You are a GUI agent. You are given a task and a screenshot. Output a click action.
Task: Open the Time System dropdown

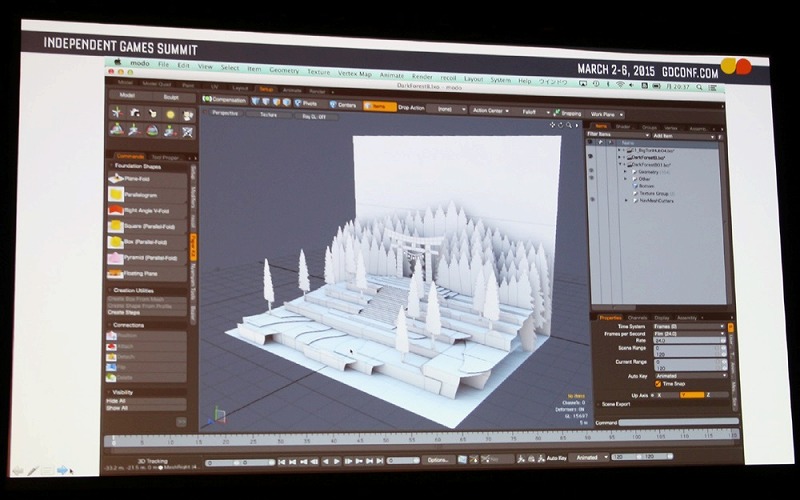689,326
